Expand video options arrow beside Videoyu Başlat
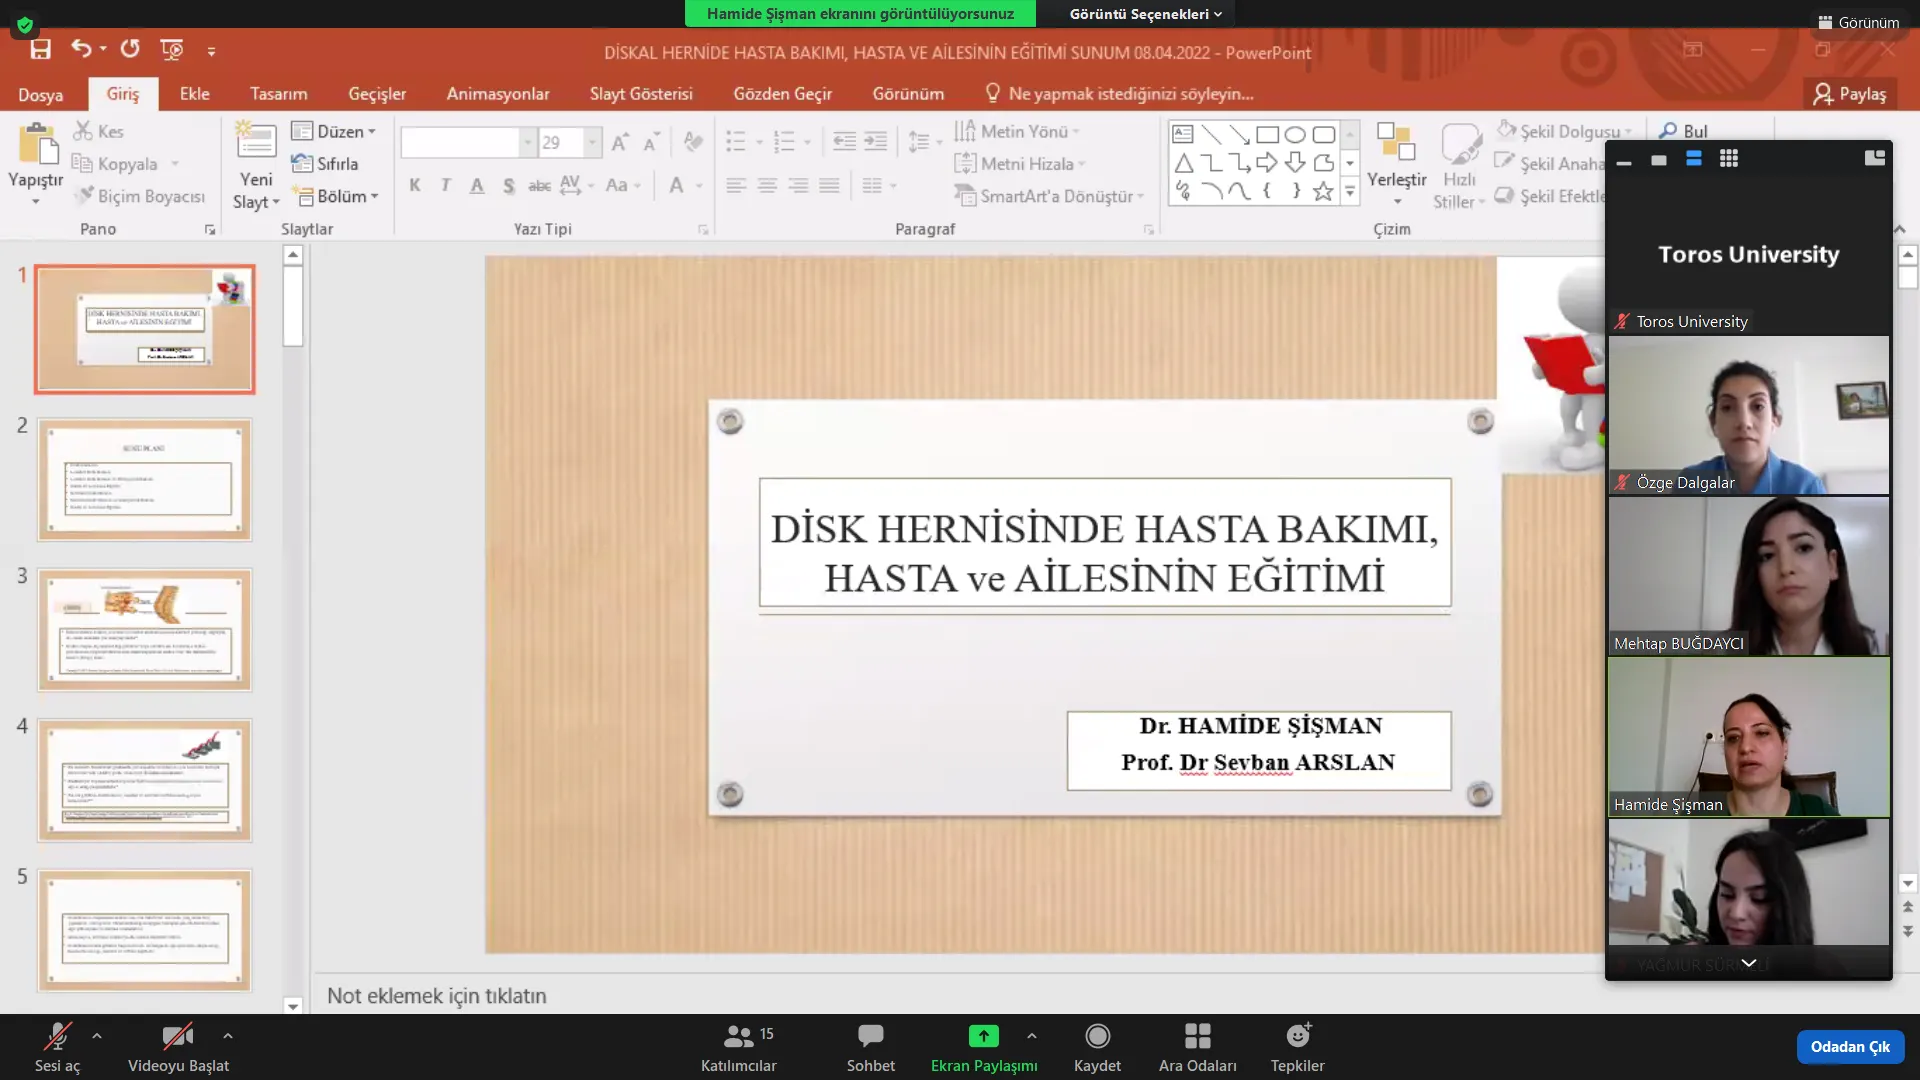The image size is (1920, 1080). (x=228, y=1036)
